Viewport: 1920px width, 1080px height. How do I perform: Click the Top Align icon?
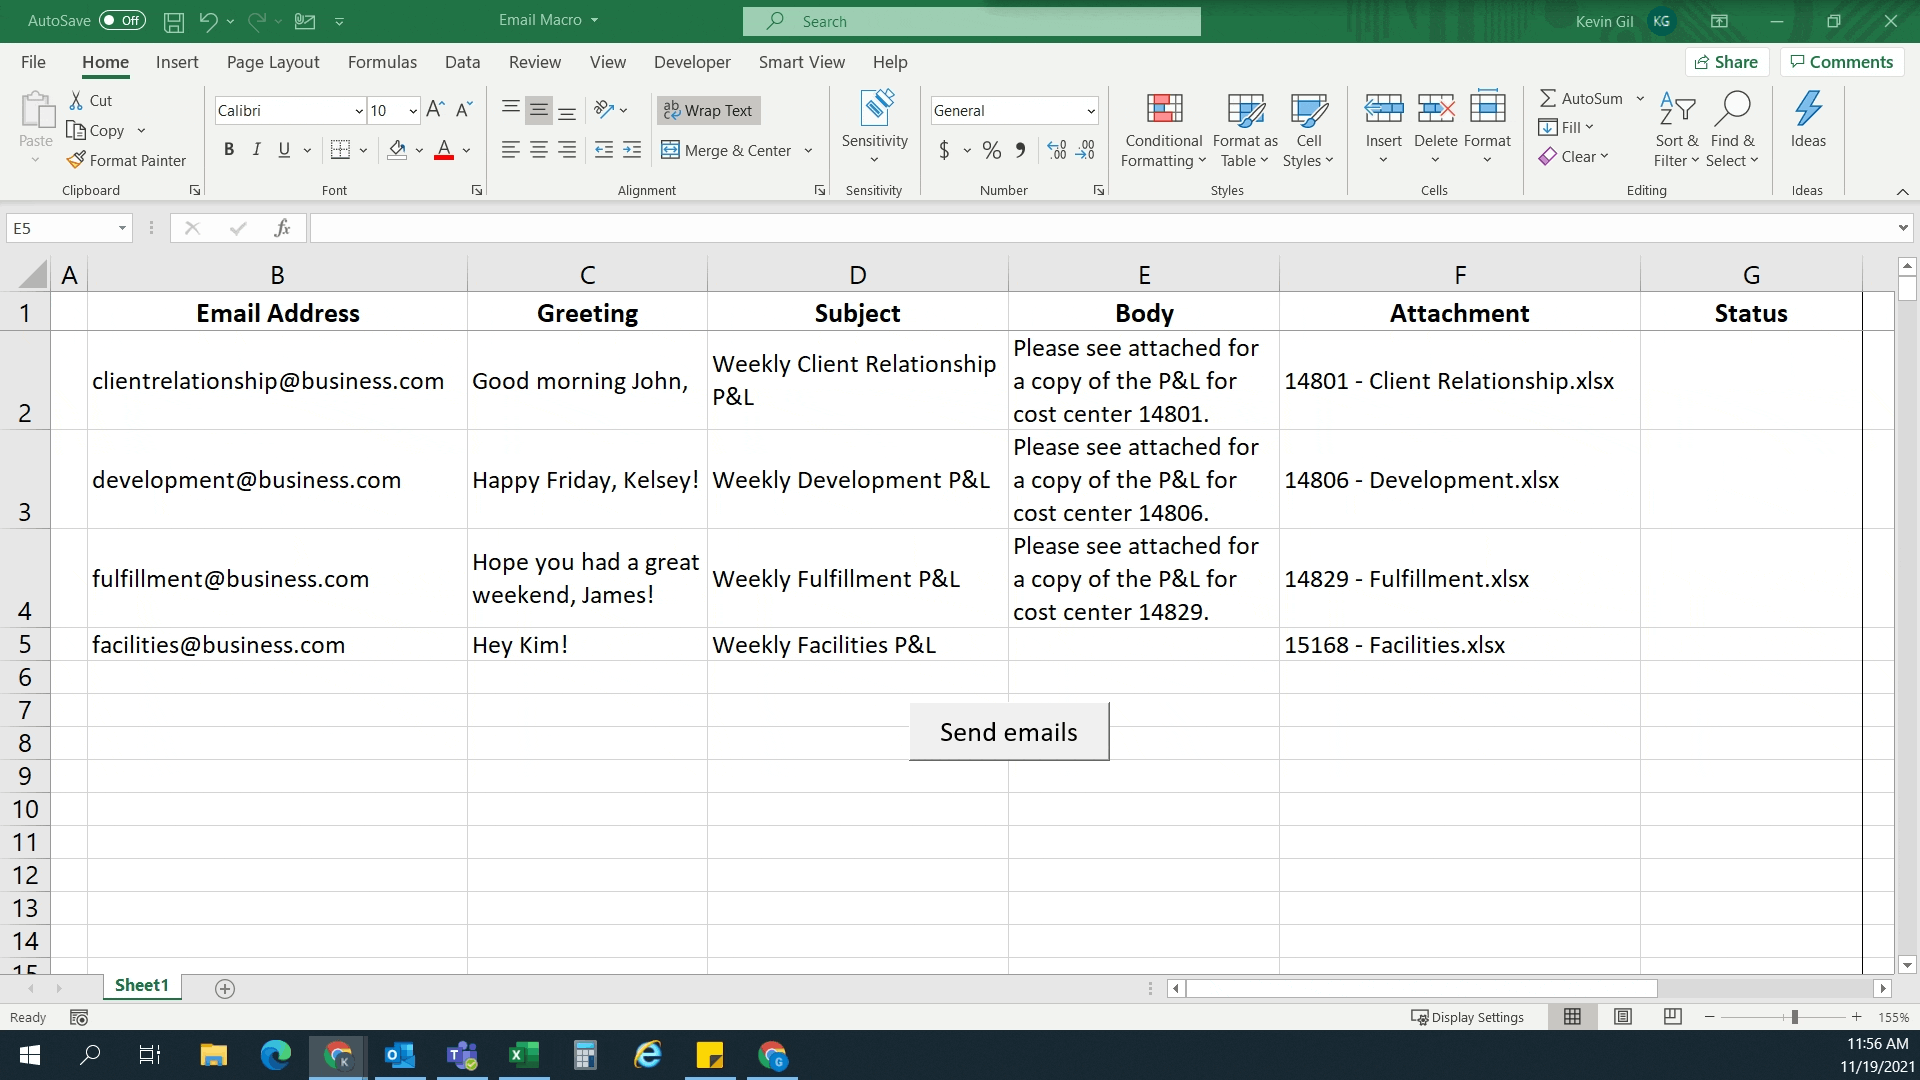510,110
